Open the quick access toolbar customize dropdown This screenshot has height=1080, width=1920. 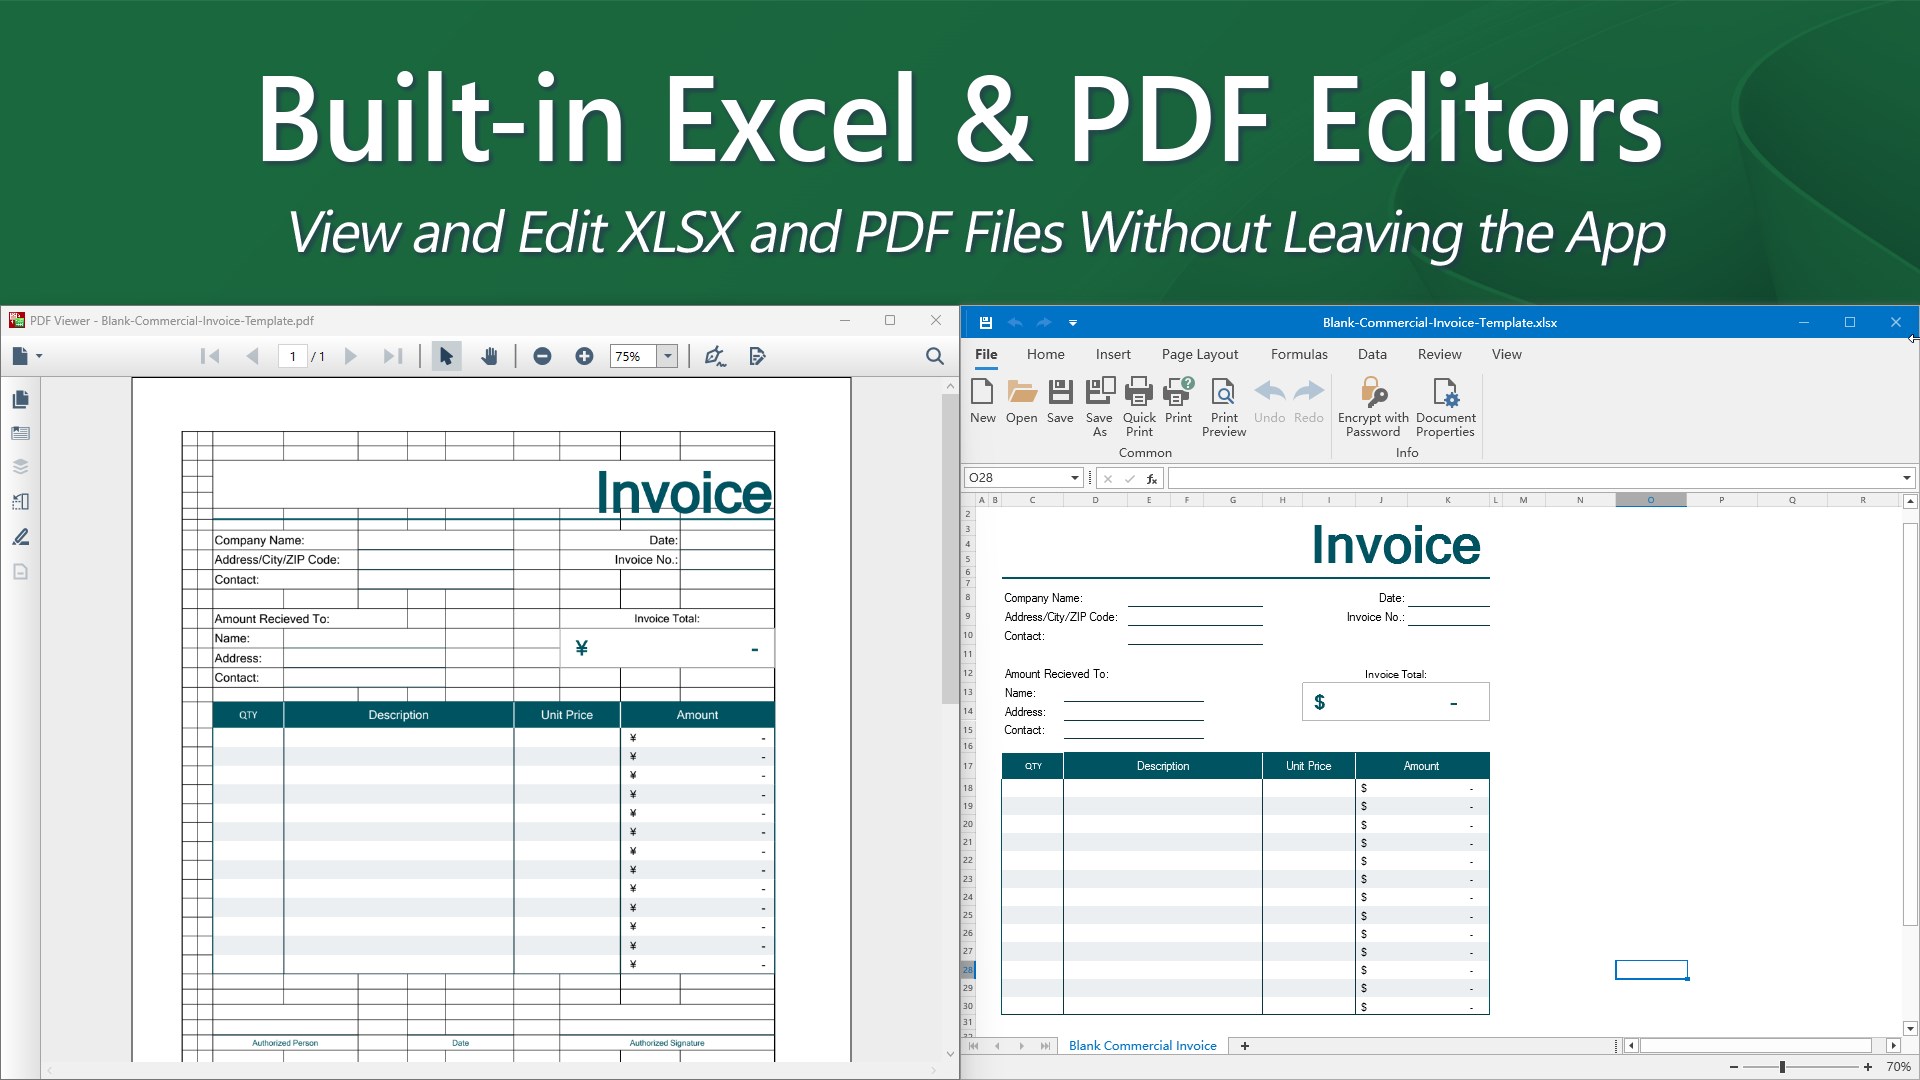1073,323
